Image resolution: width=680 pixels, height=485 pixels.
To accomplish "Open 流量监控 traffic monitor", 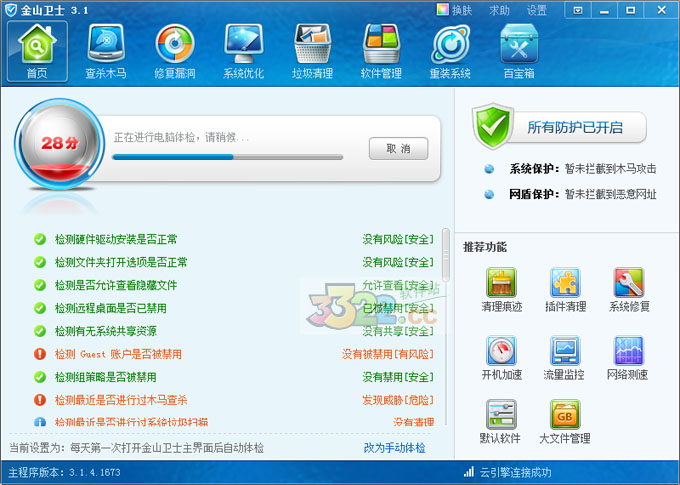I will (x=564, y=358).
